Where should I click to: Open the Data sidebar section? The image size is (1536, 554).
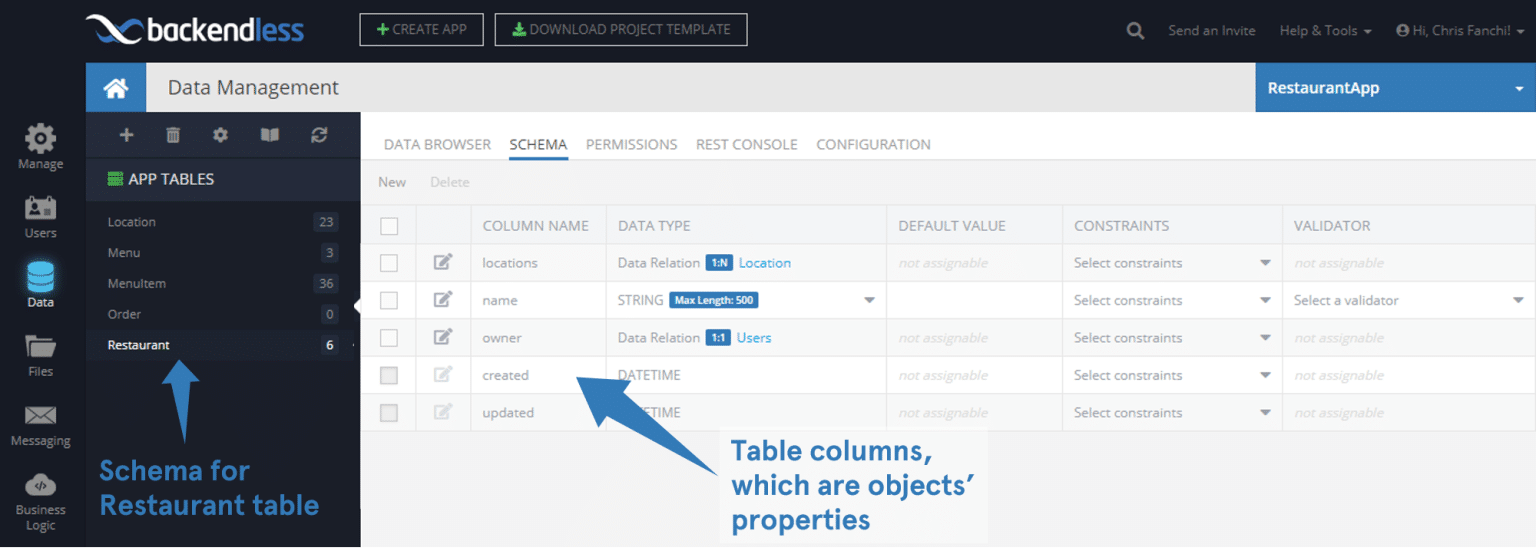40,284
